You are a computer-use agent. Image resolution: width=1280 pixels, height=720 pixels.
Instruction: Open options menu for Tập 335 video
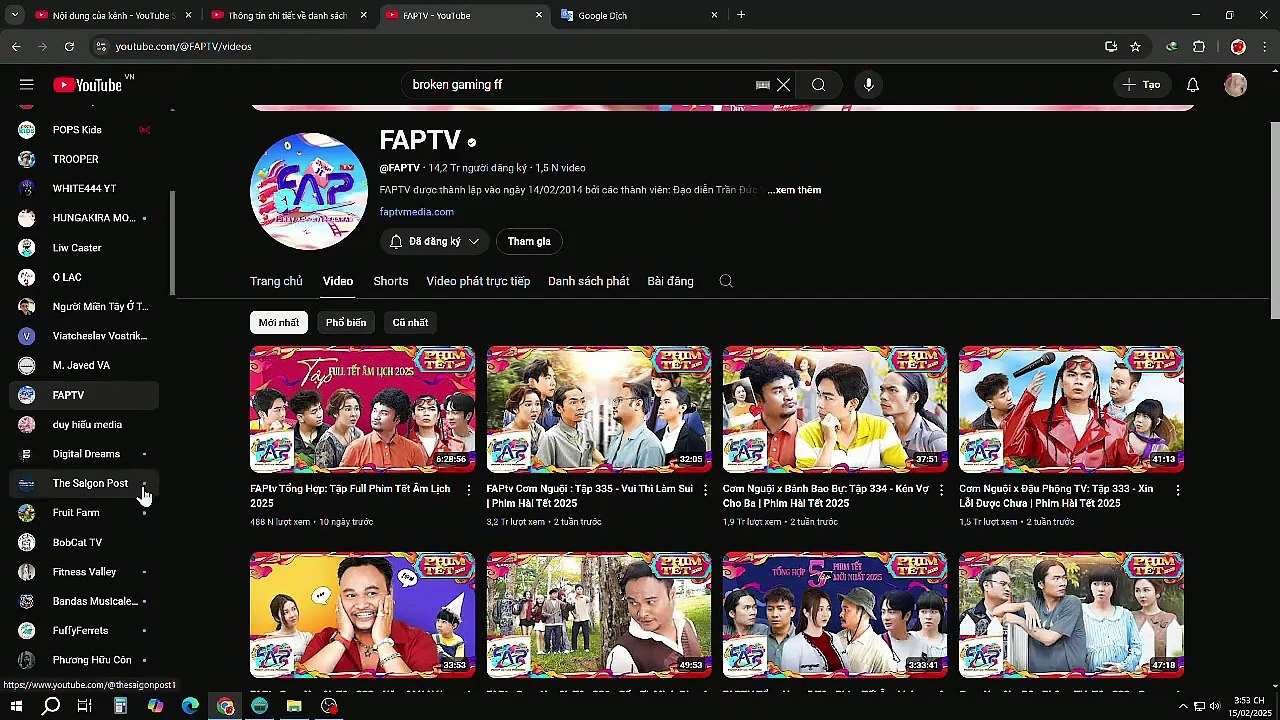click(x=705, y=490)
